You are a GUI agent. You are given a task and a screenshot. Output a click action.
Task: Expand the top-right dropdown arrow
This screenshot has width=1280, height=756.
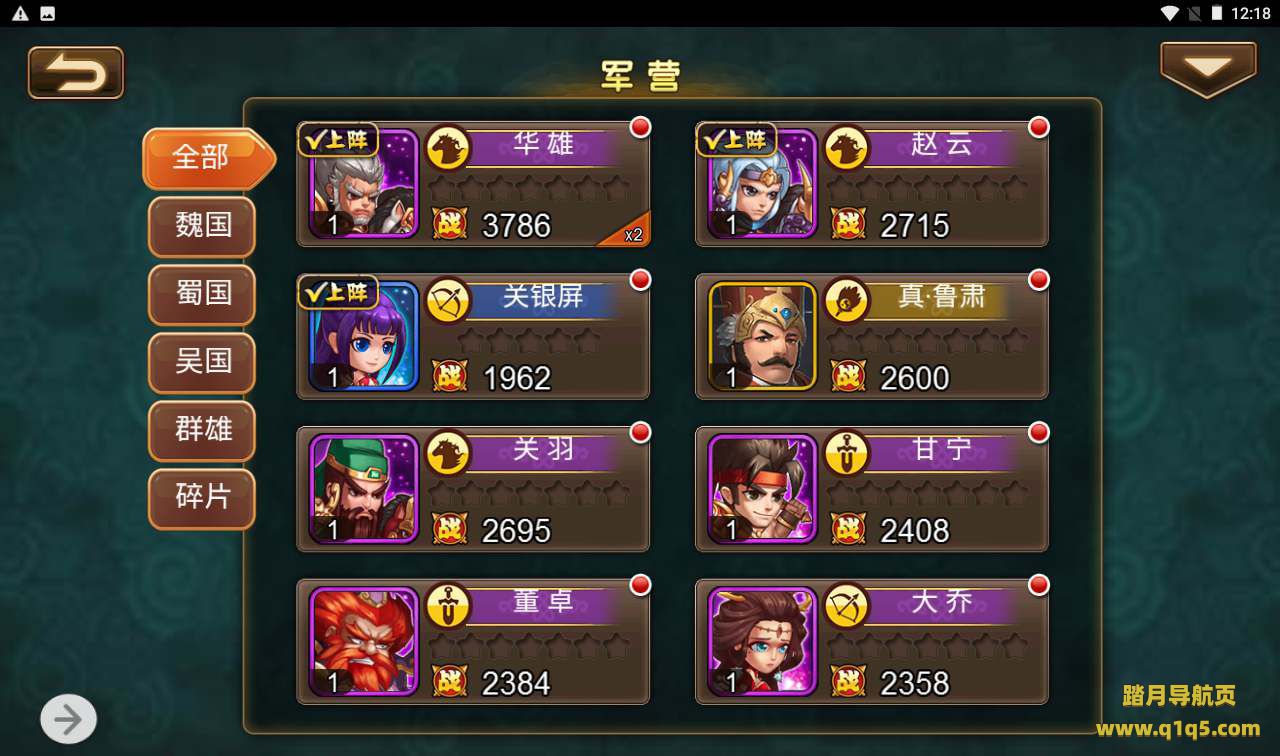pos(1208,70)
